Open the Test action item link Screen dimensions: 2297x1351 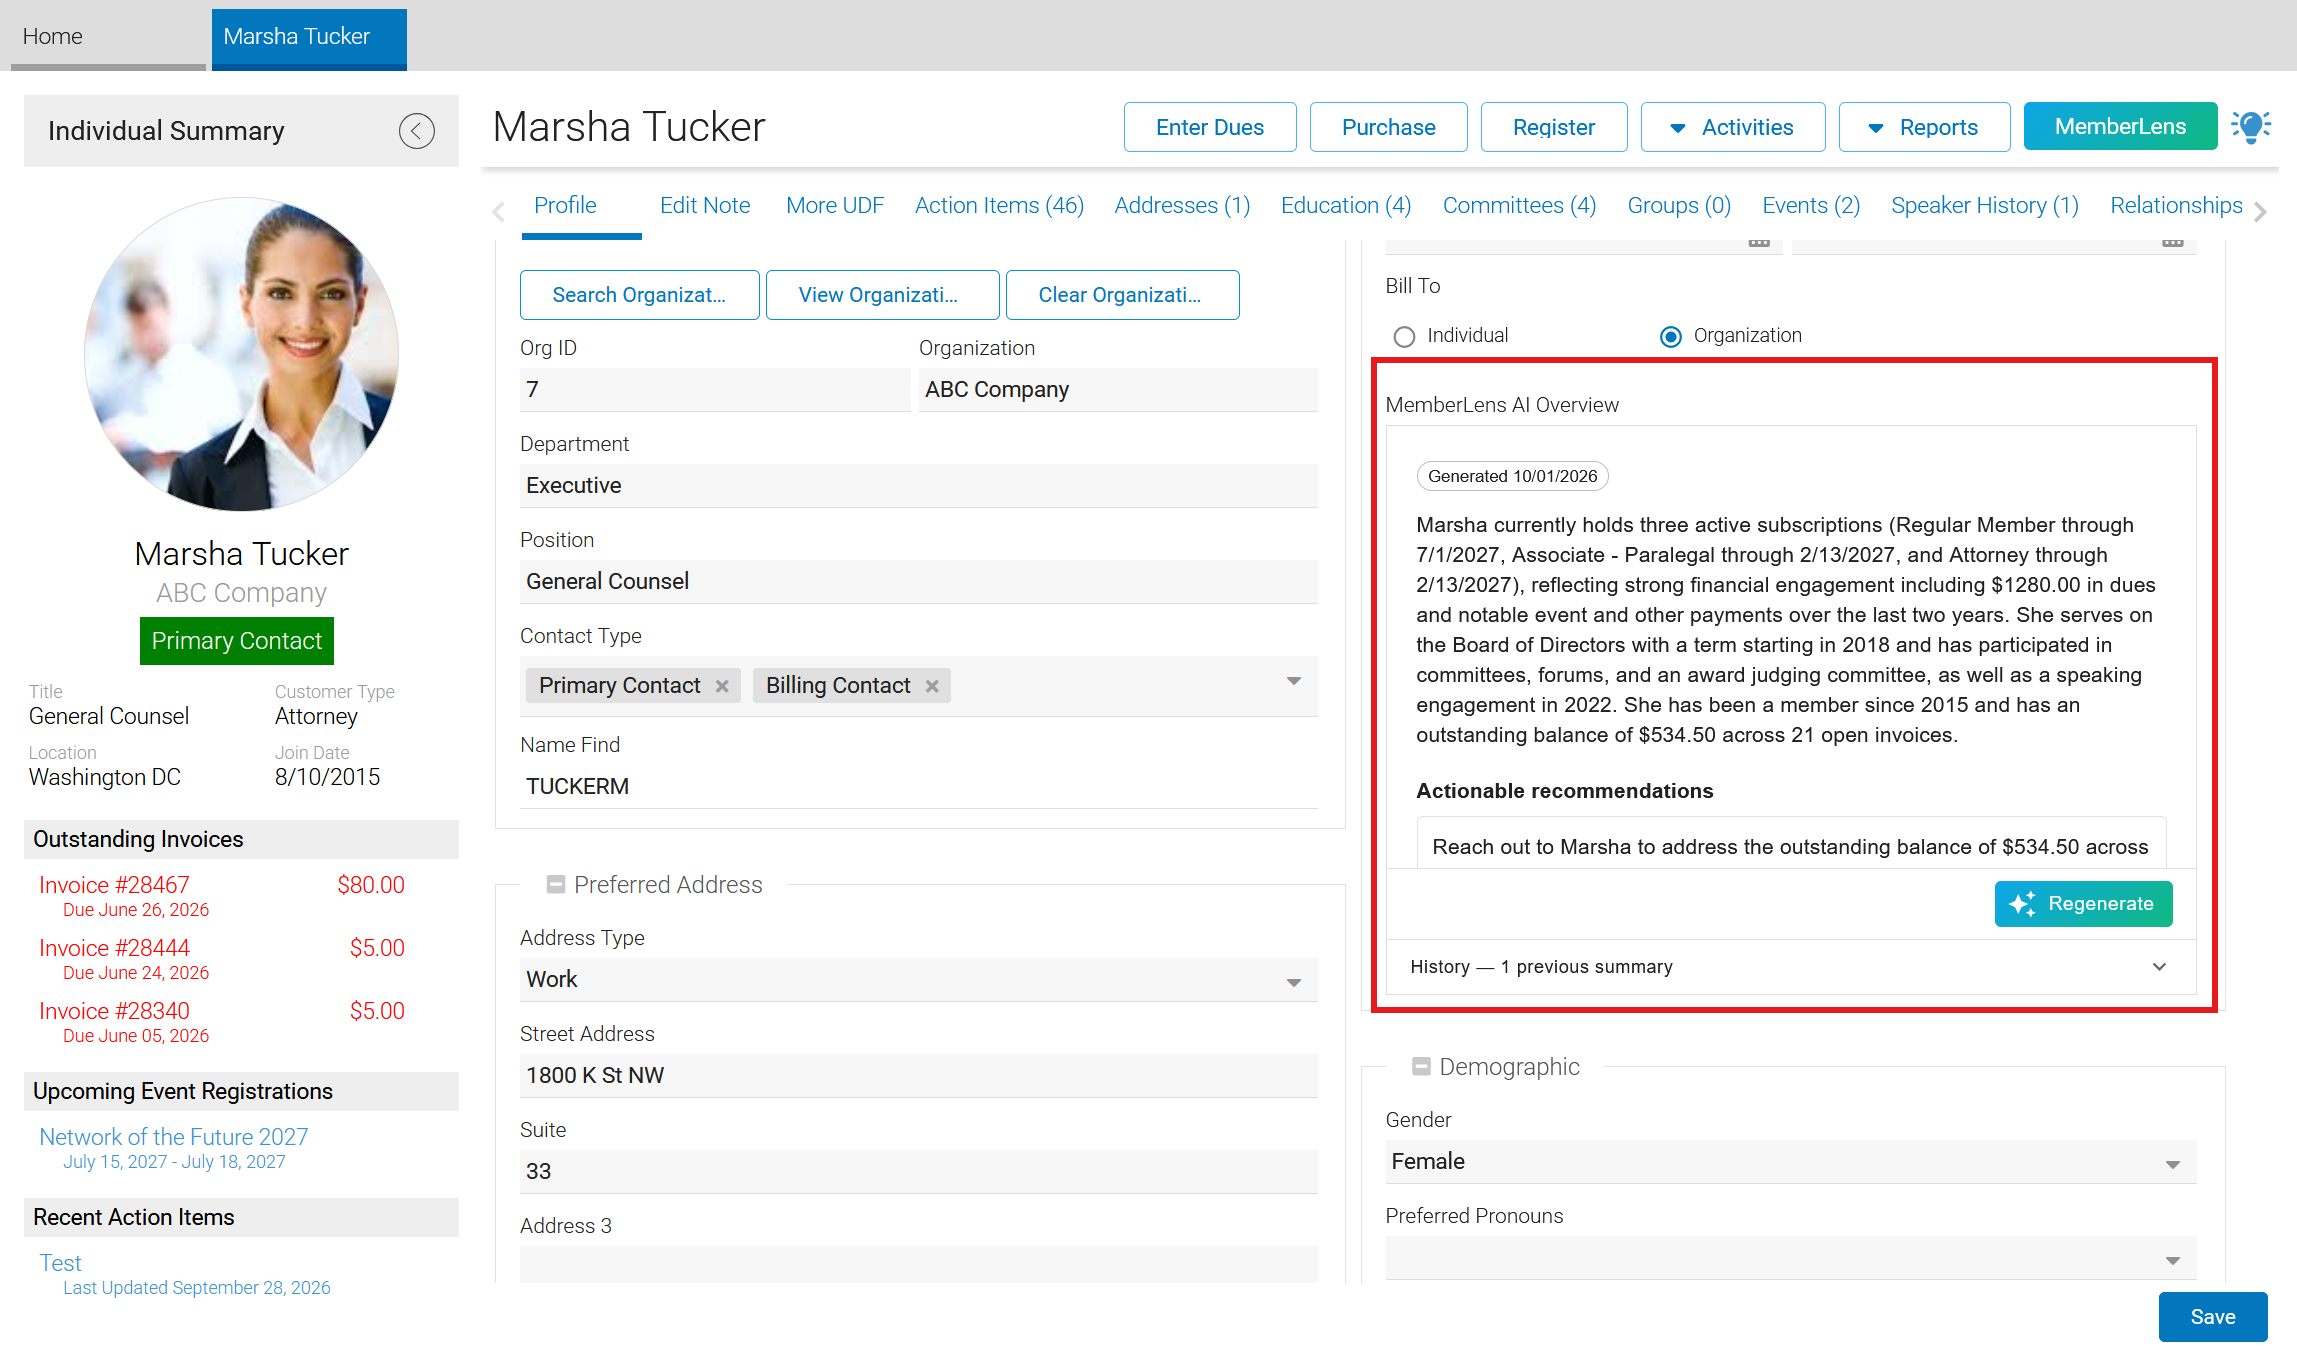(60, 1263)
